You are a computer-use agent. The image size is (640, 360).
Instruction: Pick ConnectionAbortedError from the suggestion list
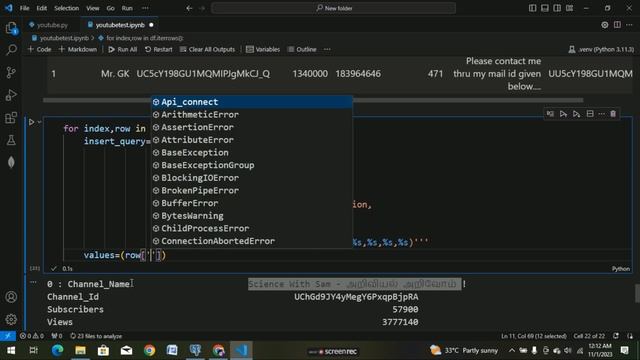coord(252,241)
